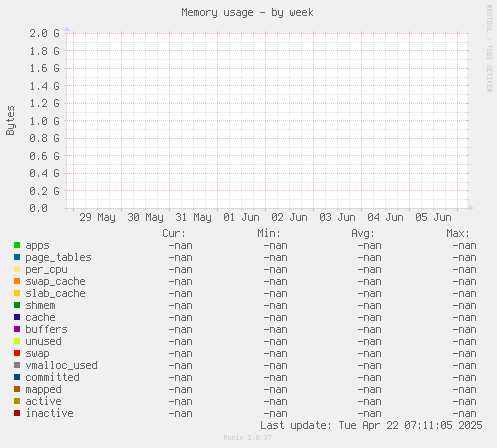Viewport: 497px width, 448px height.
Task: Click the '05 Jun' date label
Action: coord(433,218)
